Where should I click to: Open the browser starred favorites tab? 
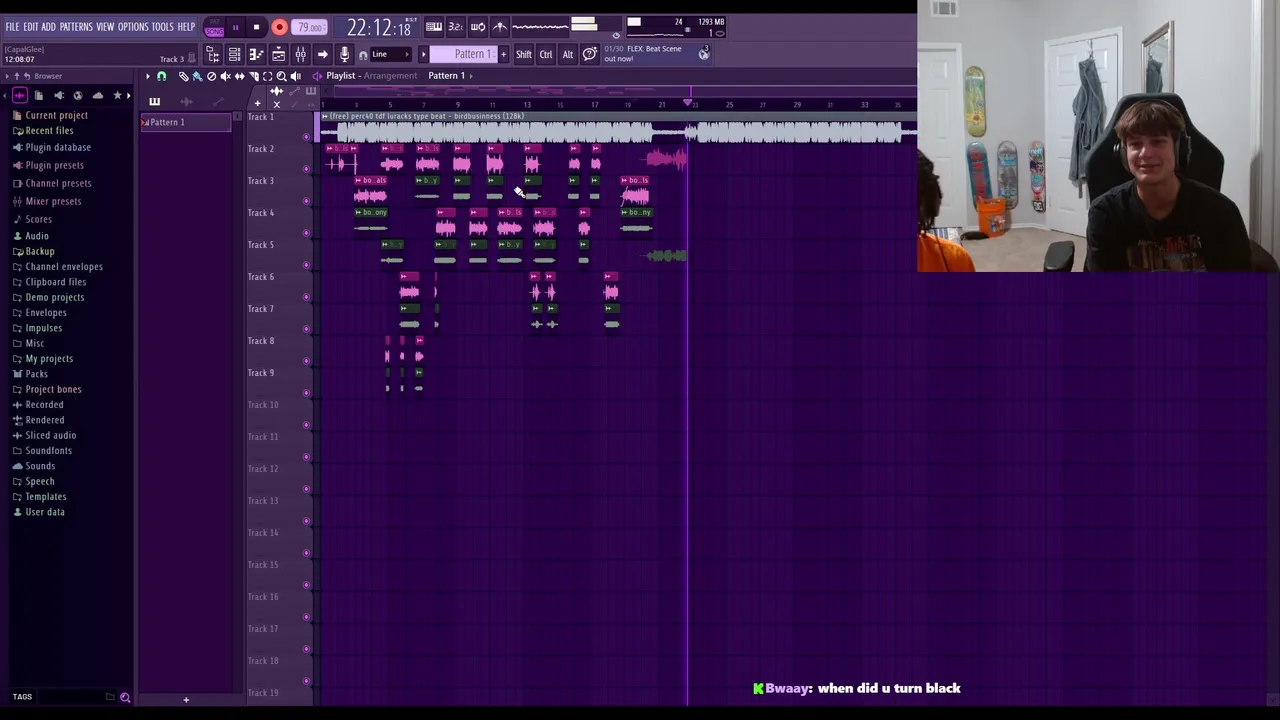117,95
